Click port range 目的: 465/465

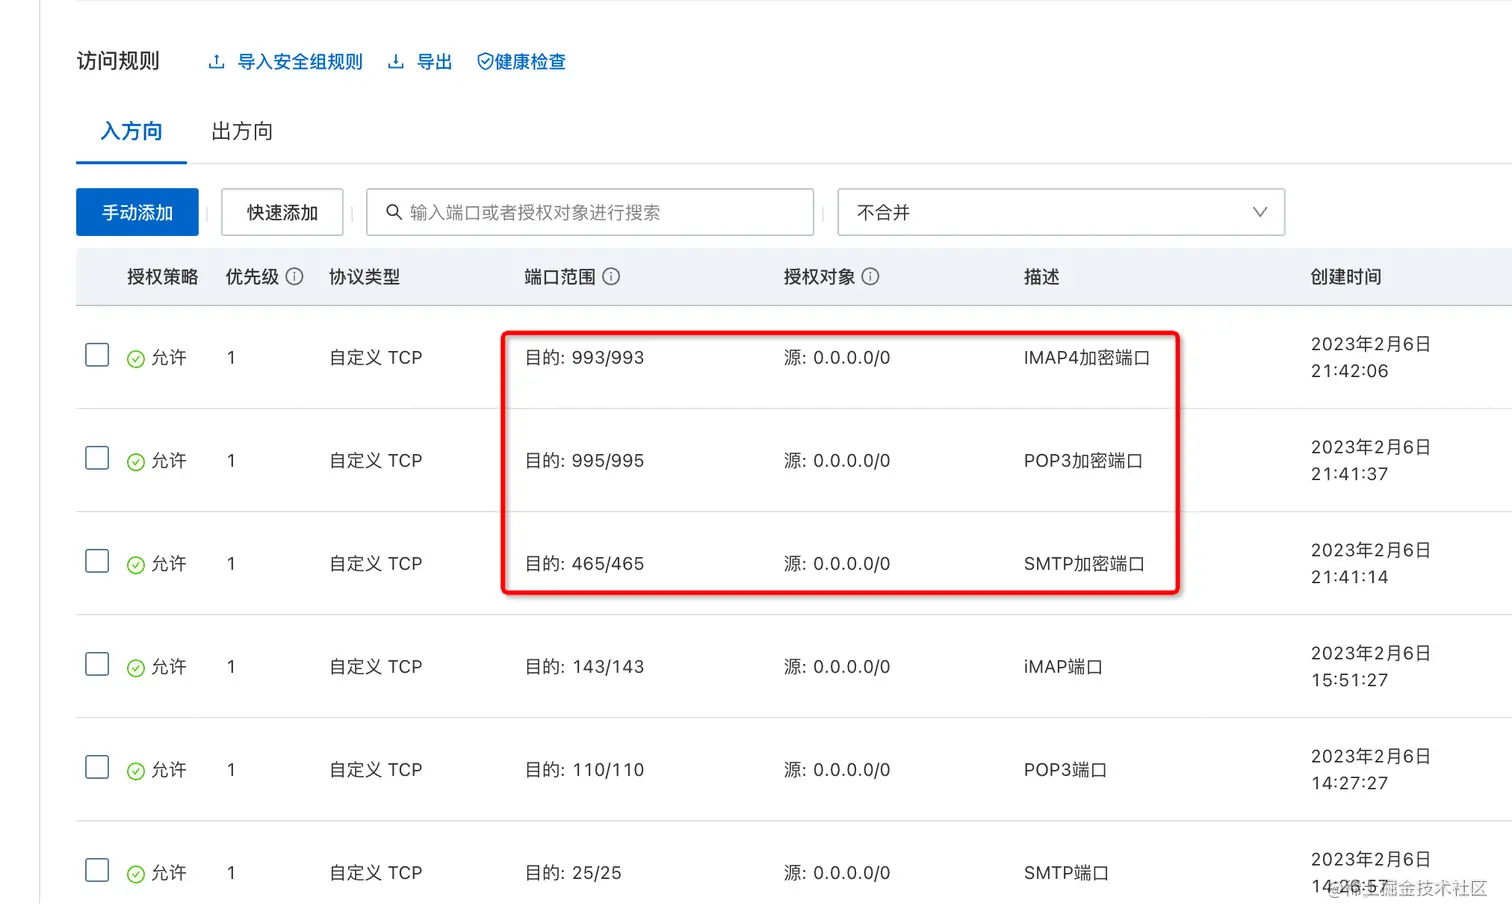[x=585, y=564]
